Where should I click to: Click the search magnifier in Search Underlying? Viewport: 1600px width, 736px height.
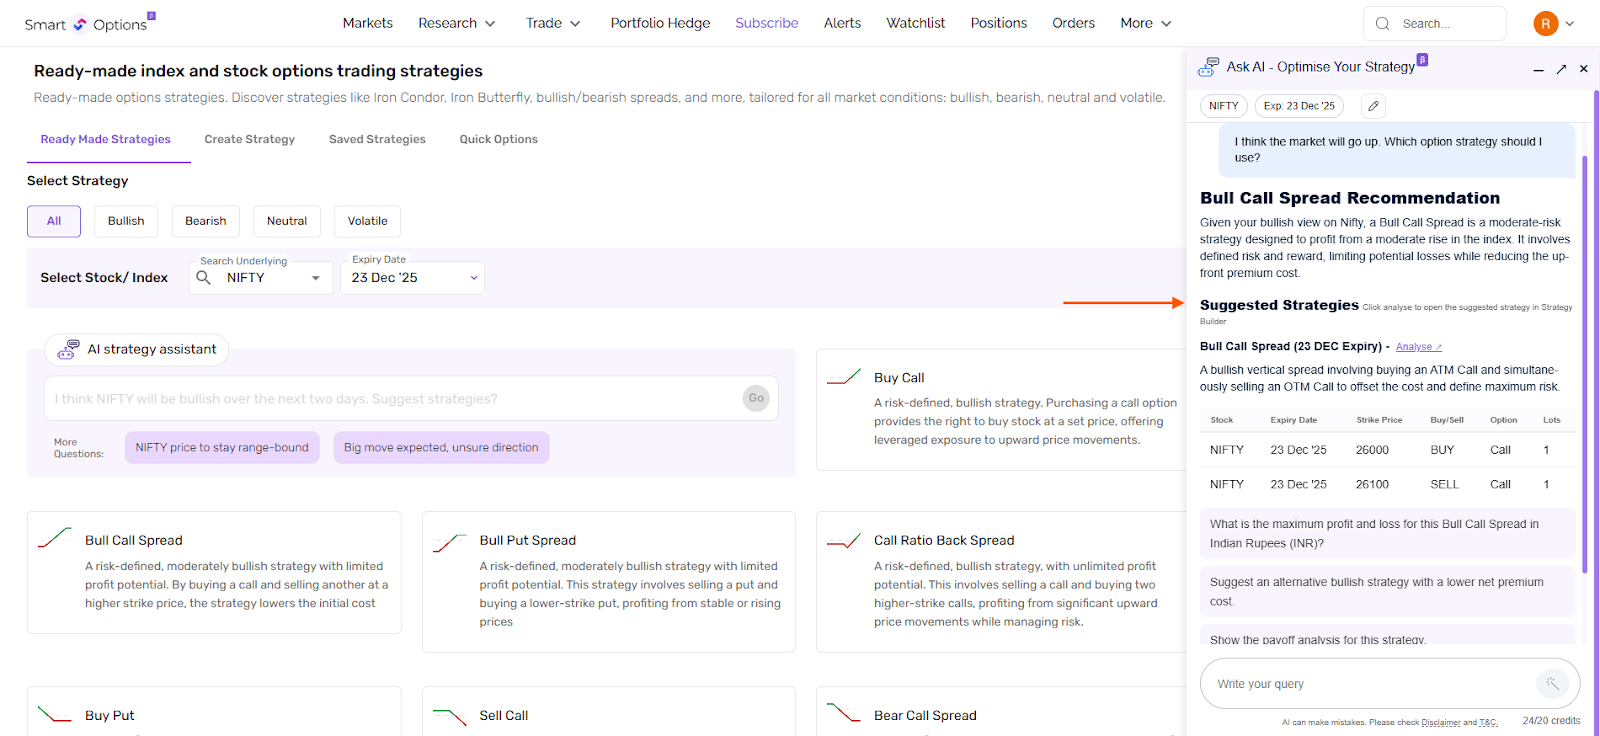(204, 278)
